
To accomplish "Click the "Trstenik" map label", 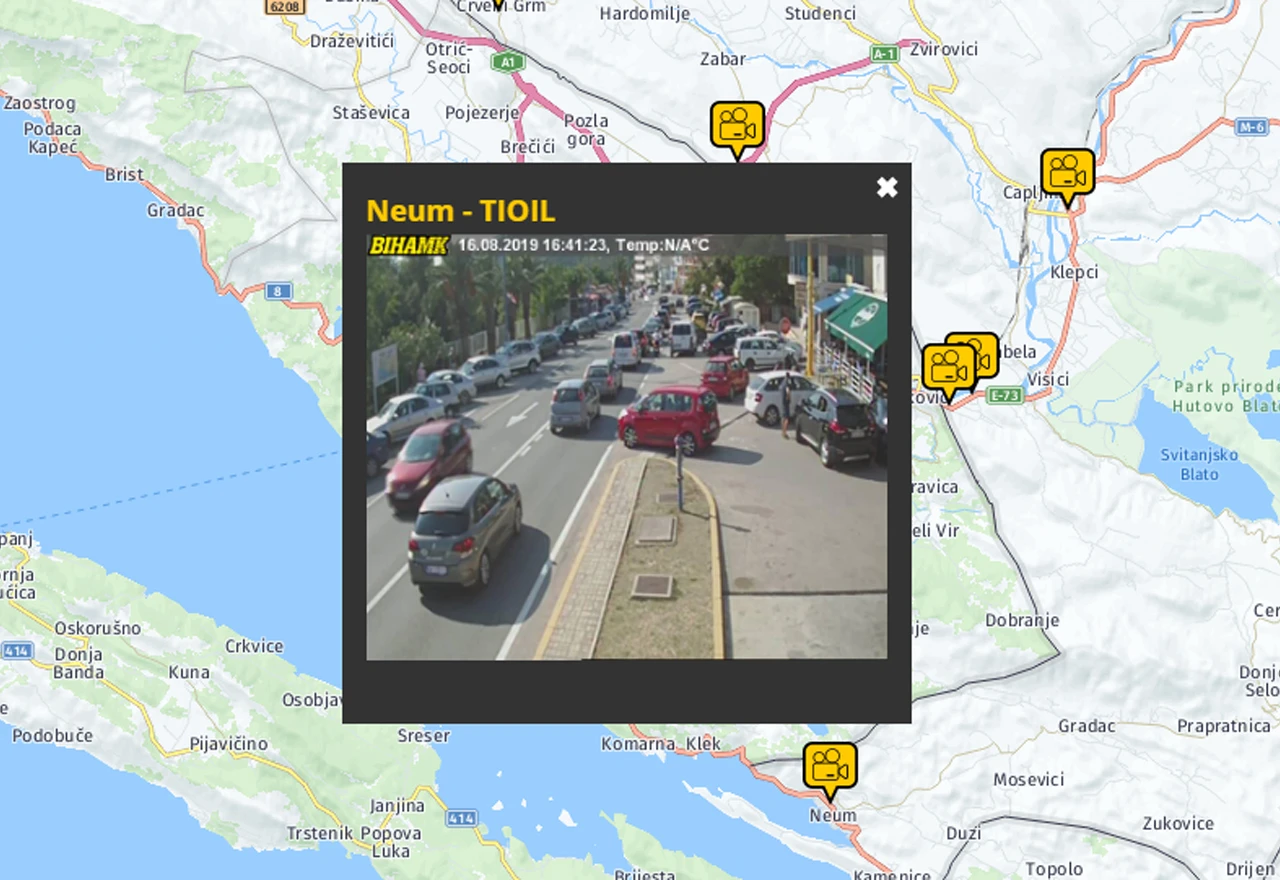I will (x=319, y=833).
